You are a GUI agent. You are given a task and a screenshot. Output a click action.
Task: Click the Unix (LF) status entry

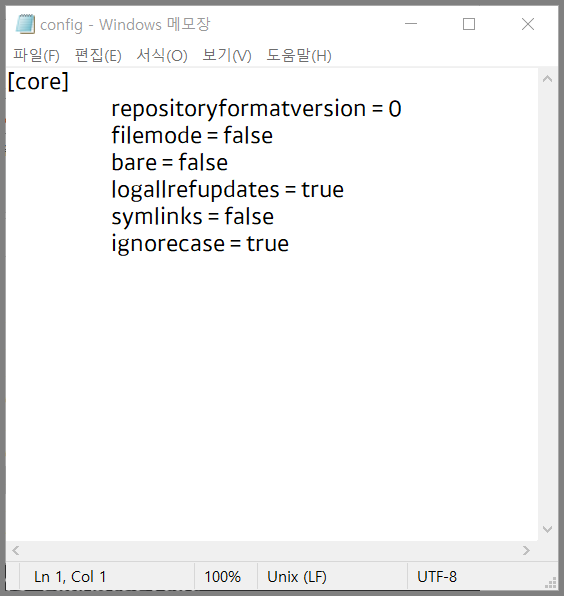297,577
